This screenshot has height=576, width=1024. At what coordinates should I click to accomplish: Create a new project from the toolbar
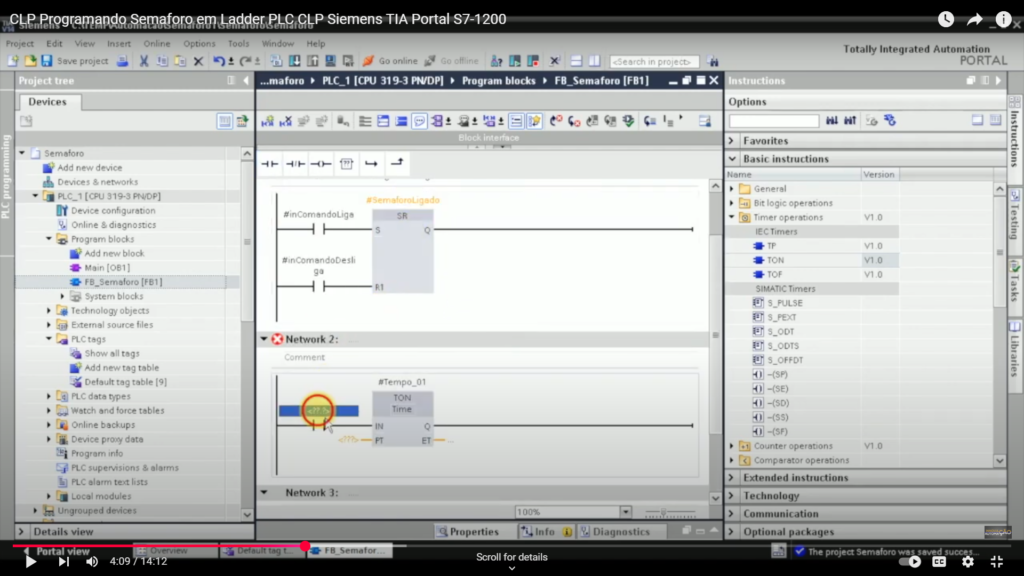(12, 61)
